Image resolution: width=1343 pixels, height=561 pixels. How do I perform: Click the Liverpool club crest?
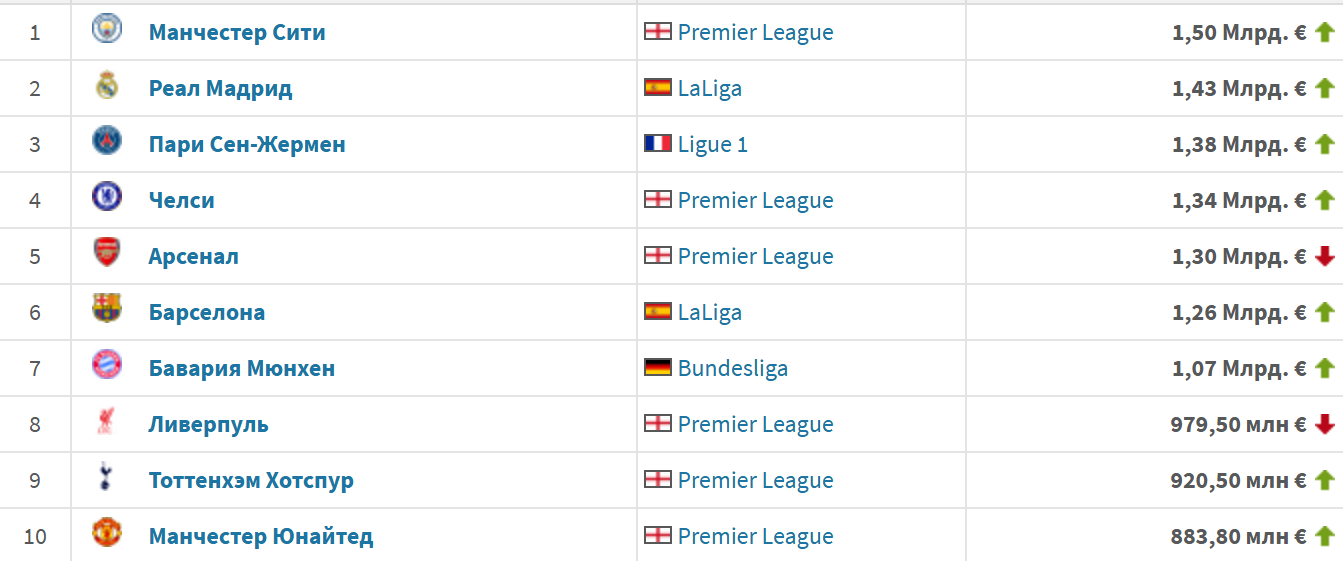[x=107, y=422]
